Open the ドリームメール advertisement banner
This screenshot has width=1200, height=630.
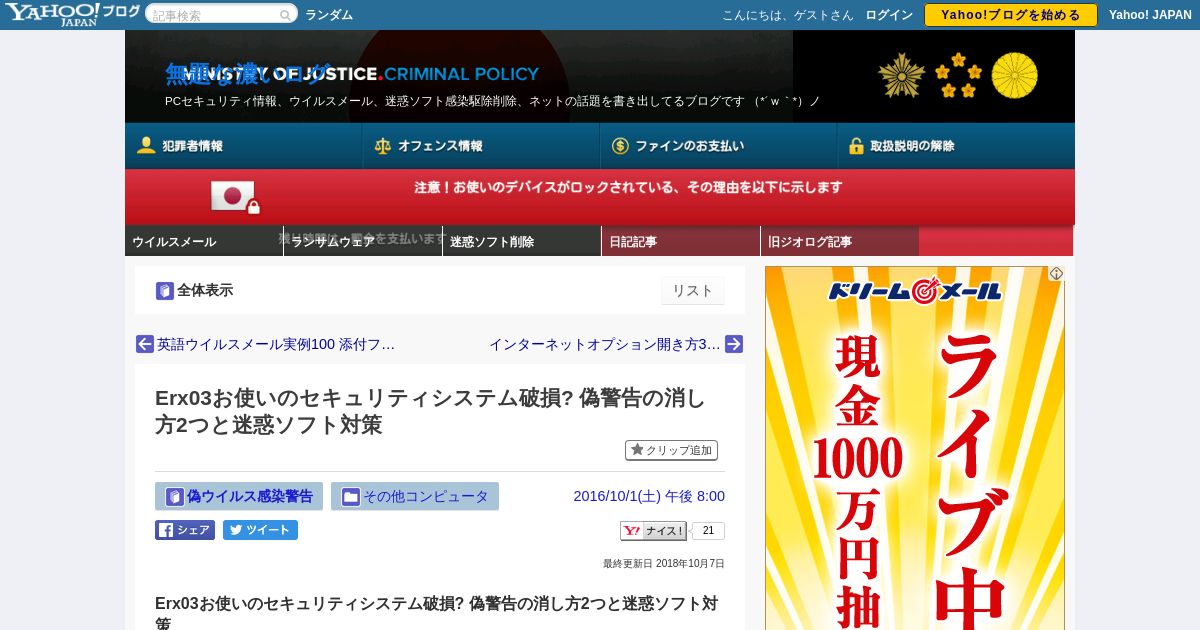[915, 448]
